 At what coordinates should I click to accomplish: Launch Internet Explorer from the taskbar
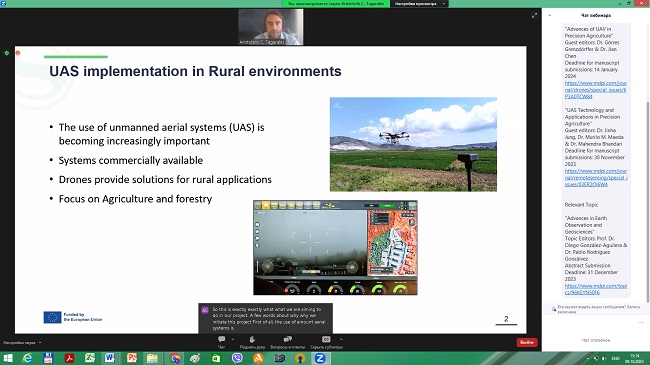tap(27, 358)
